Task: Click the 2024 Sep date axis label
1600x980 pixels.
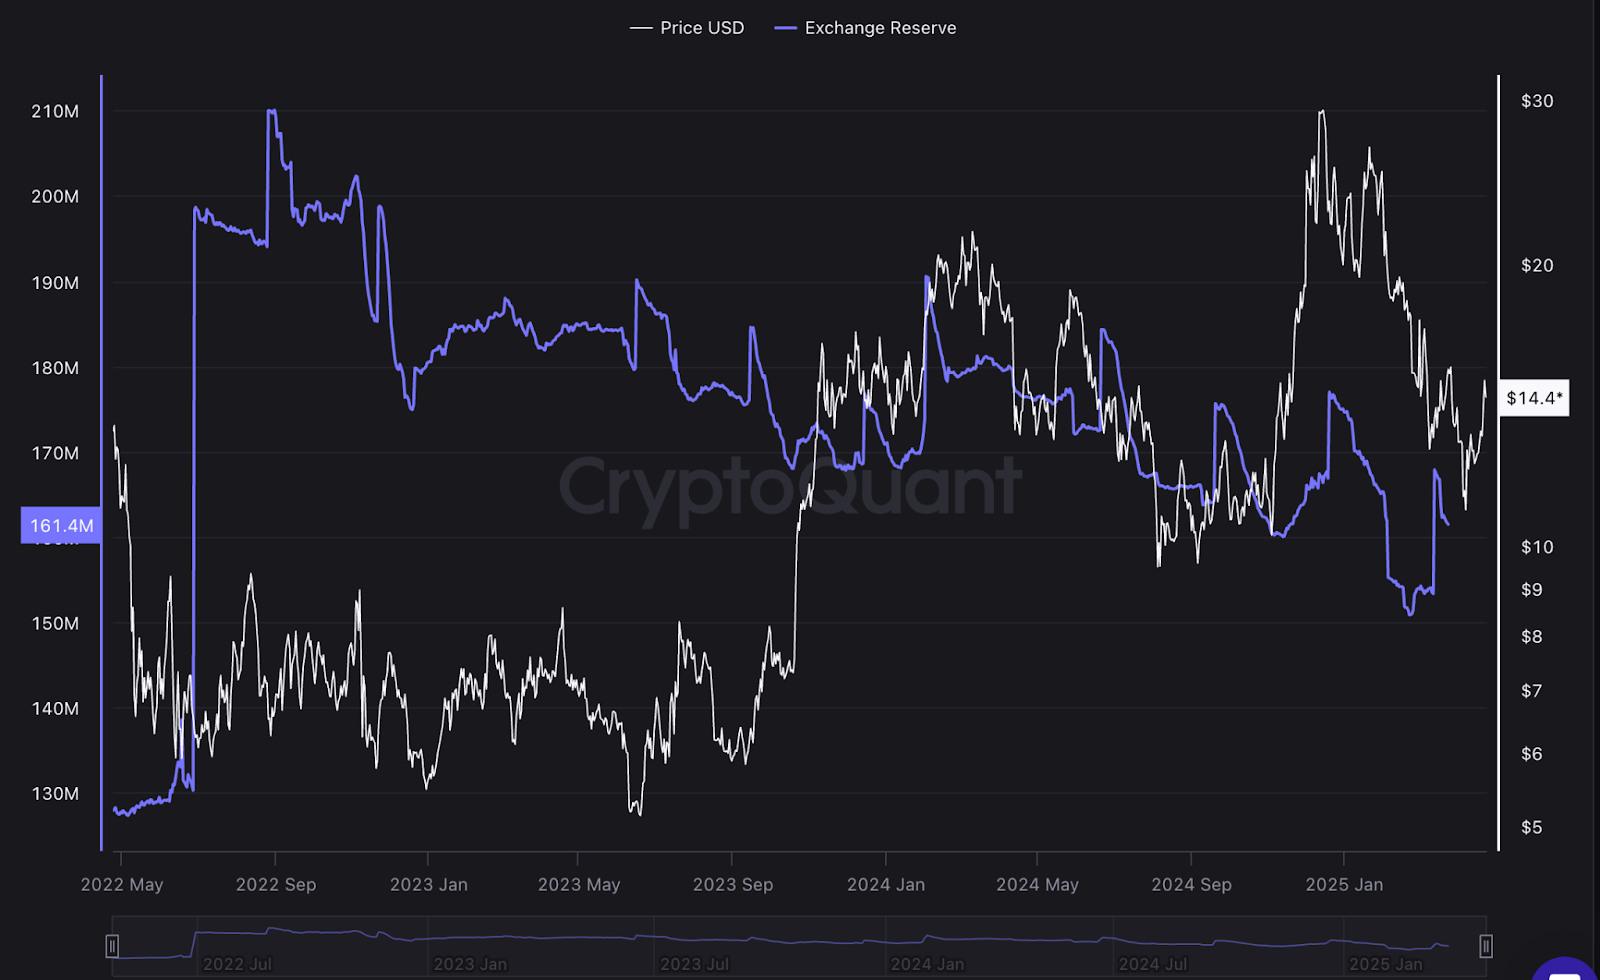Action: (1191, 885)
